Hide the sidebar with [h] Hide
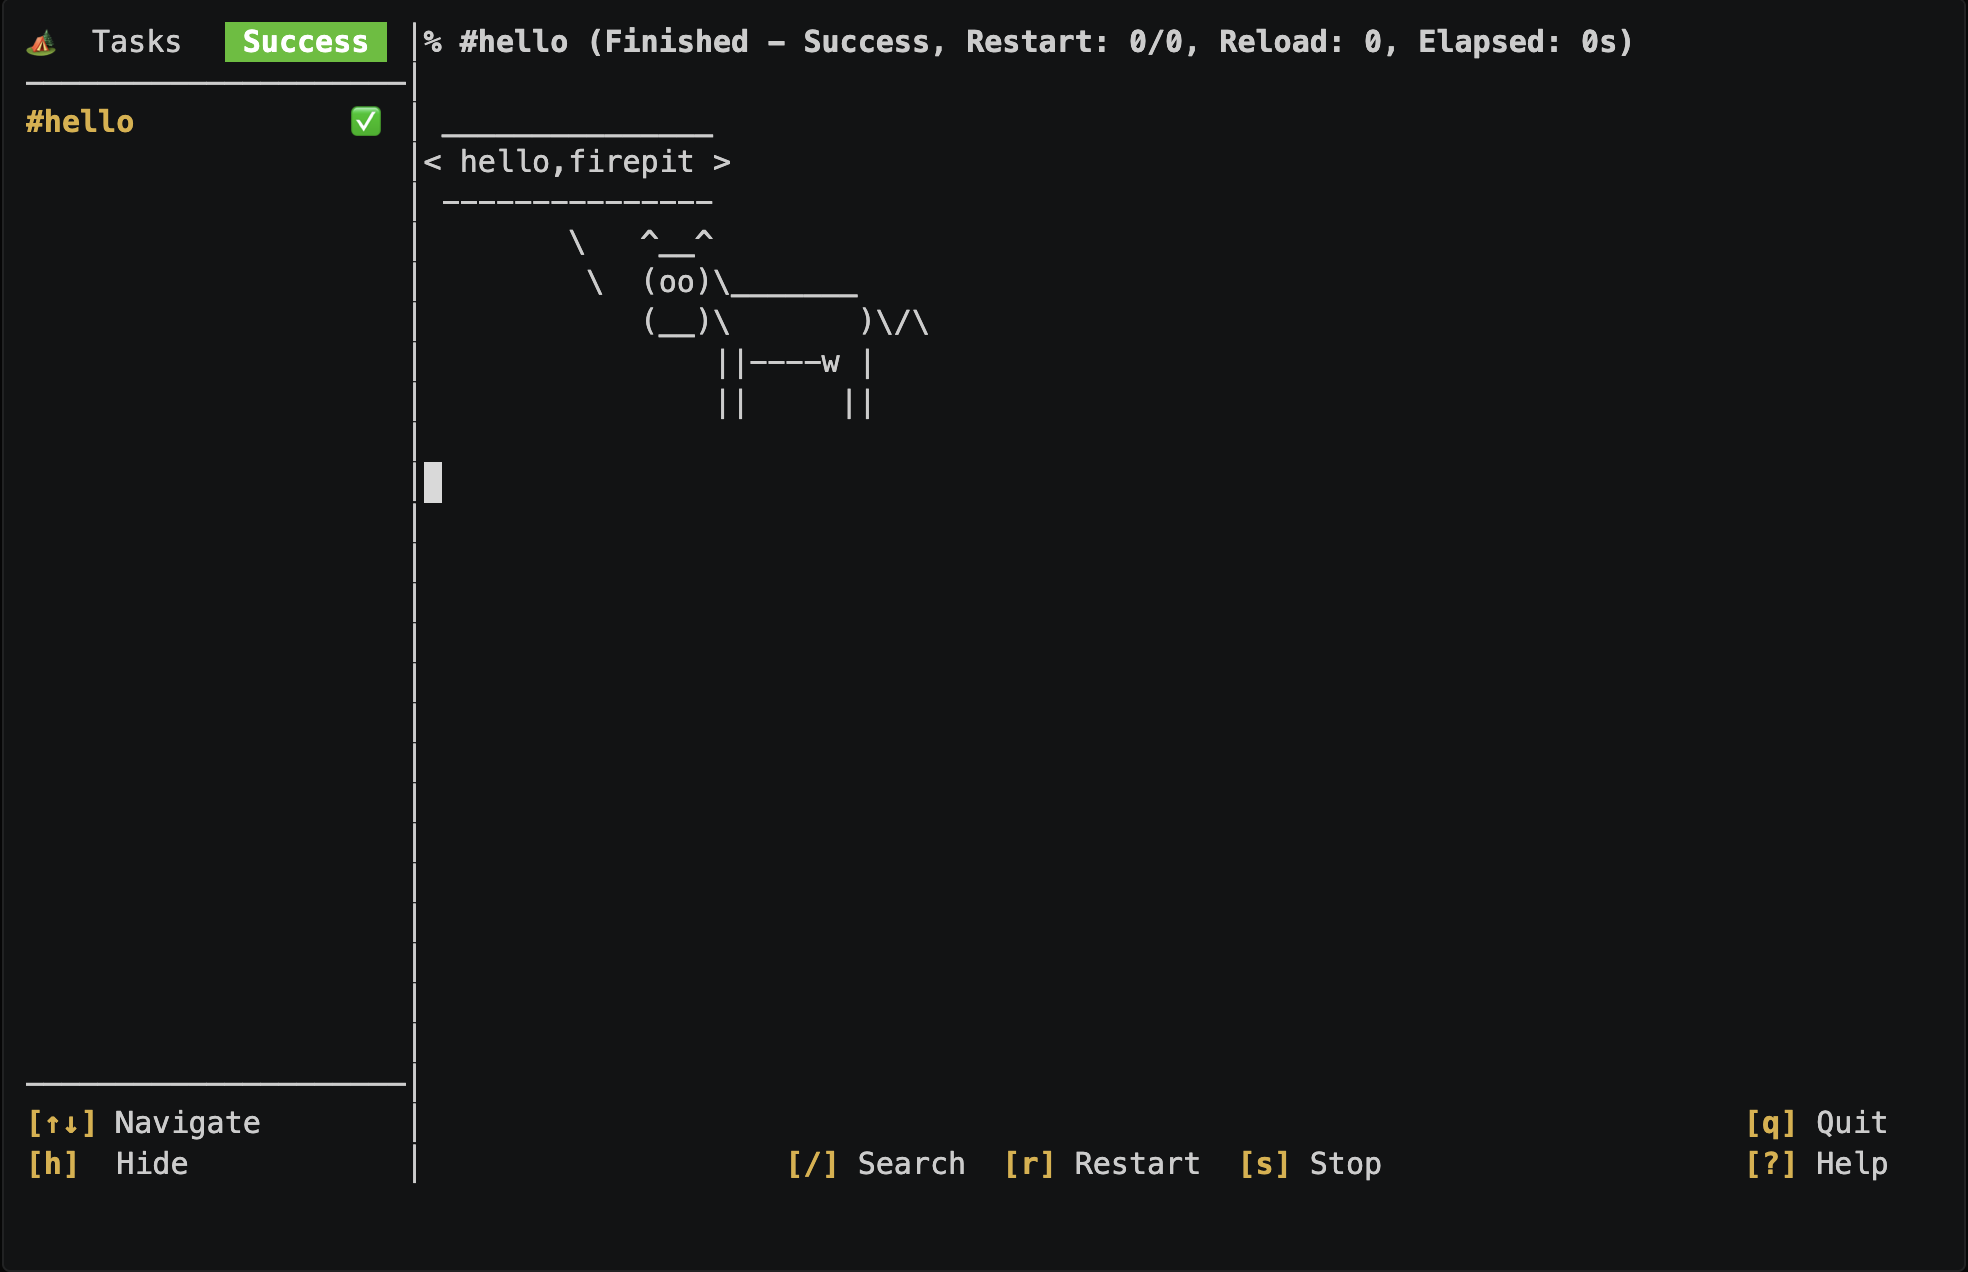Screen dimensions: 1968x1272 pyautogui.click(x=108, y=1164)
